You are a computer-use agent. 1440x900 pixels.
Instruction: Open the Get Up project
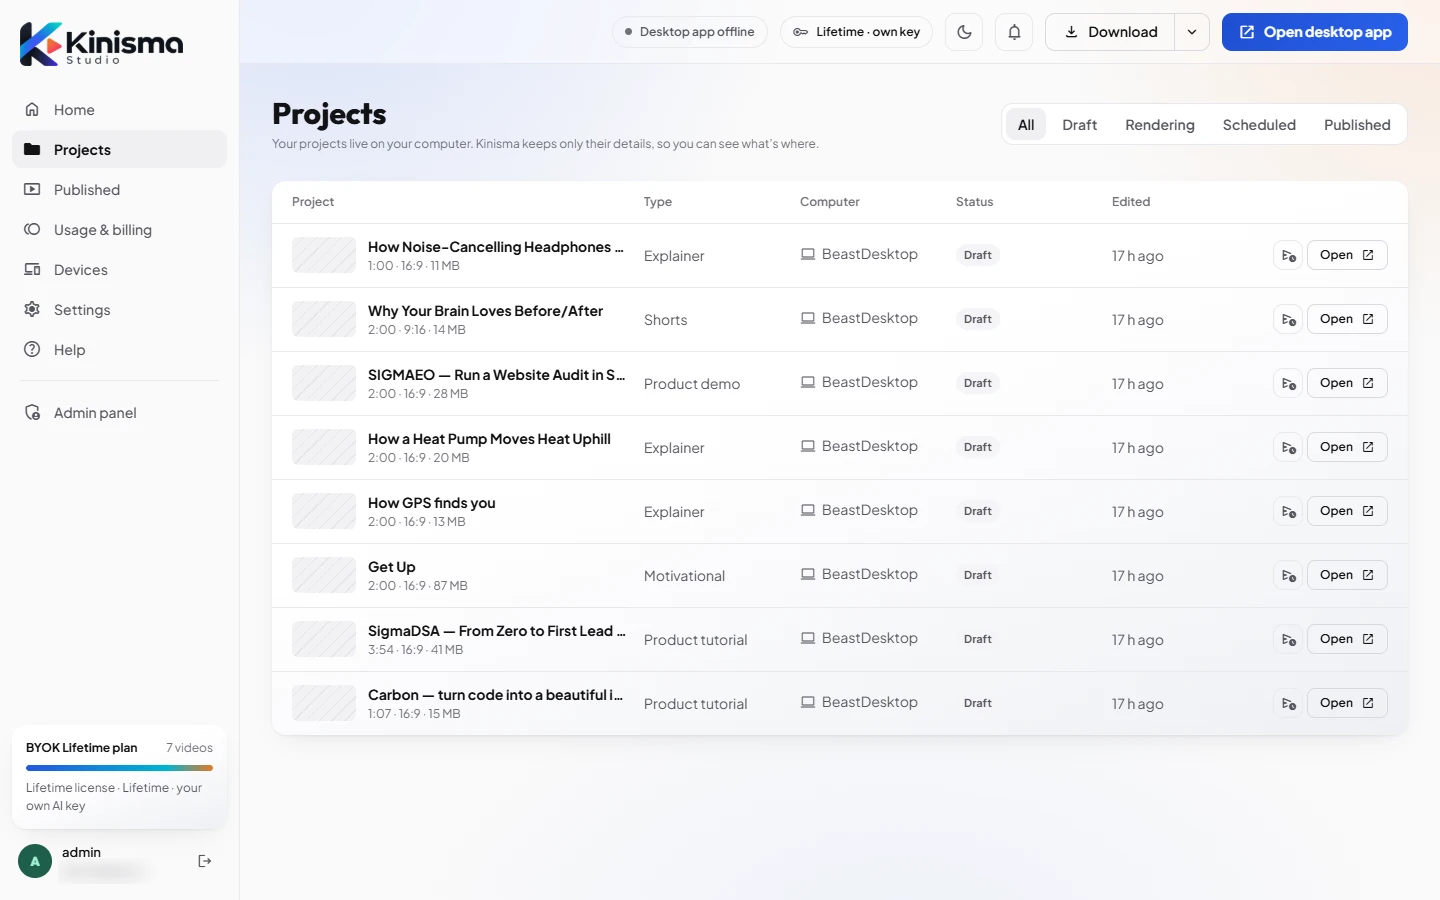(1347, 576)
